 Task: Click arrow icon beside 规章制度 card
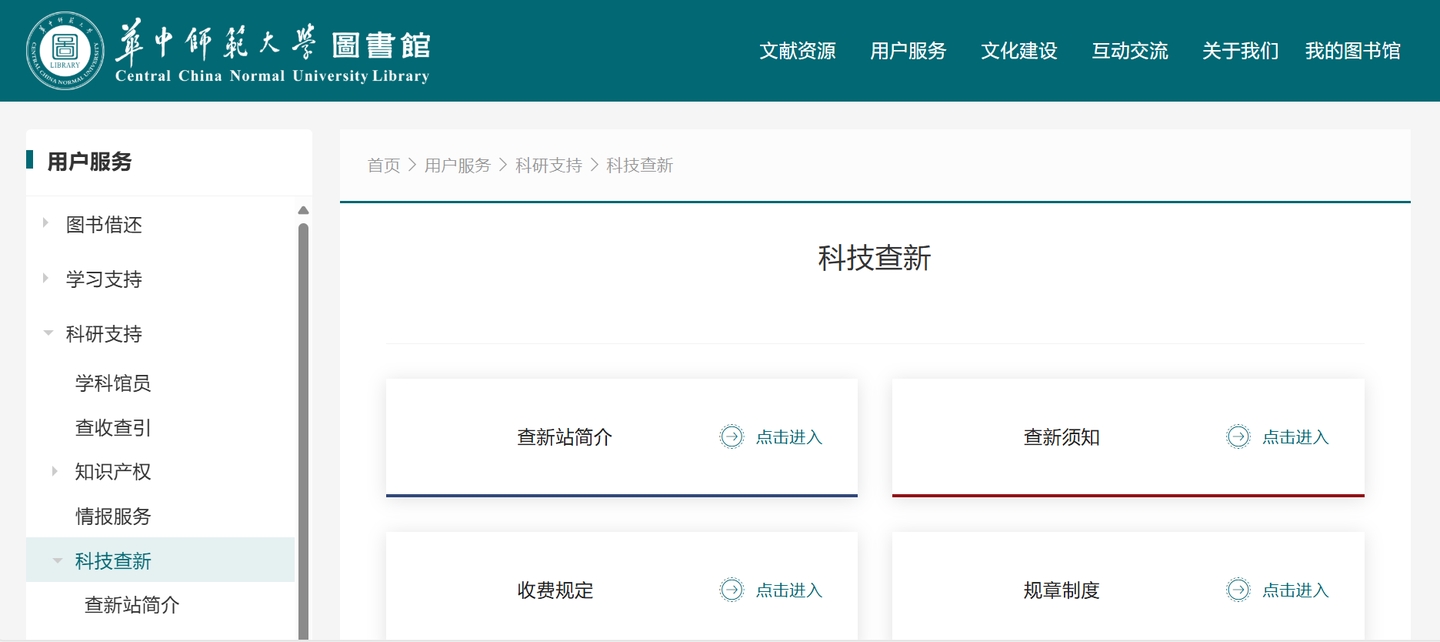point(1238,590)
